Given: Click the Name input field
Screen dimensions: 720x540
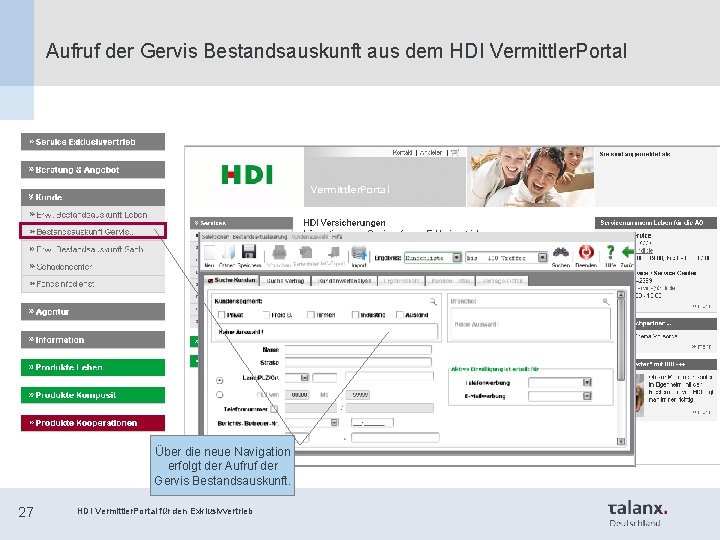Looking at the screenshot, I should [x=358, y=350].
